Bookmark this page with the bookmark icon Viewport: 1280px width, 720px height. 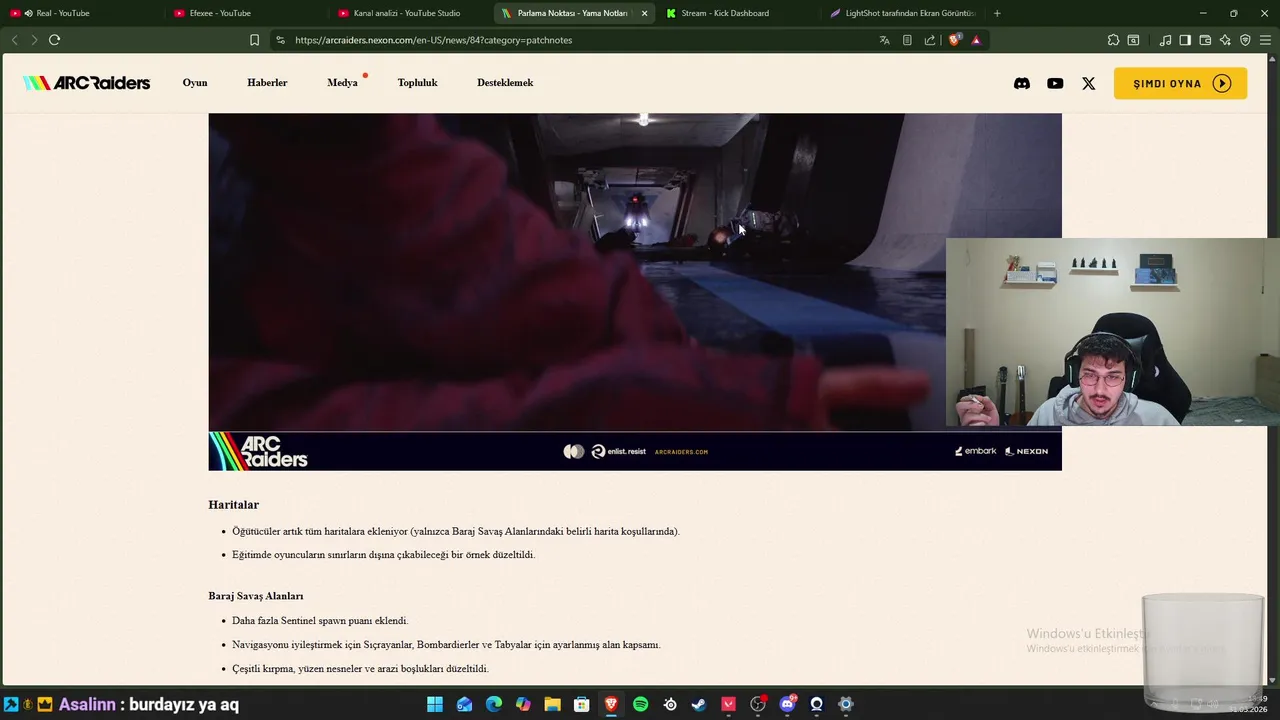pos(254,40)
